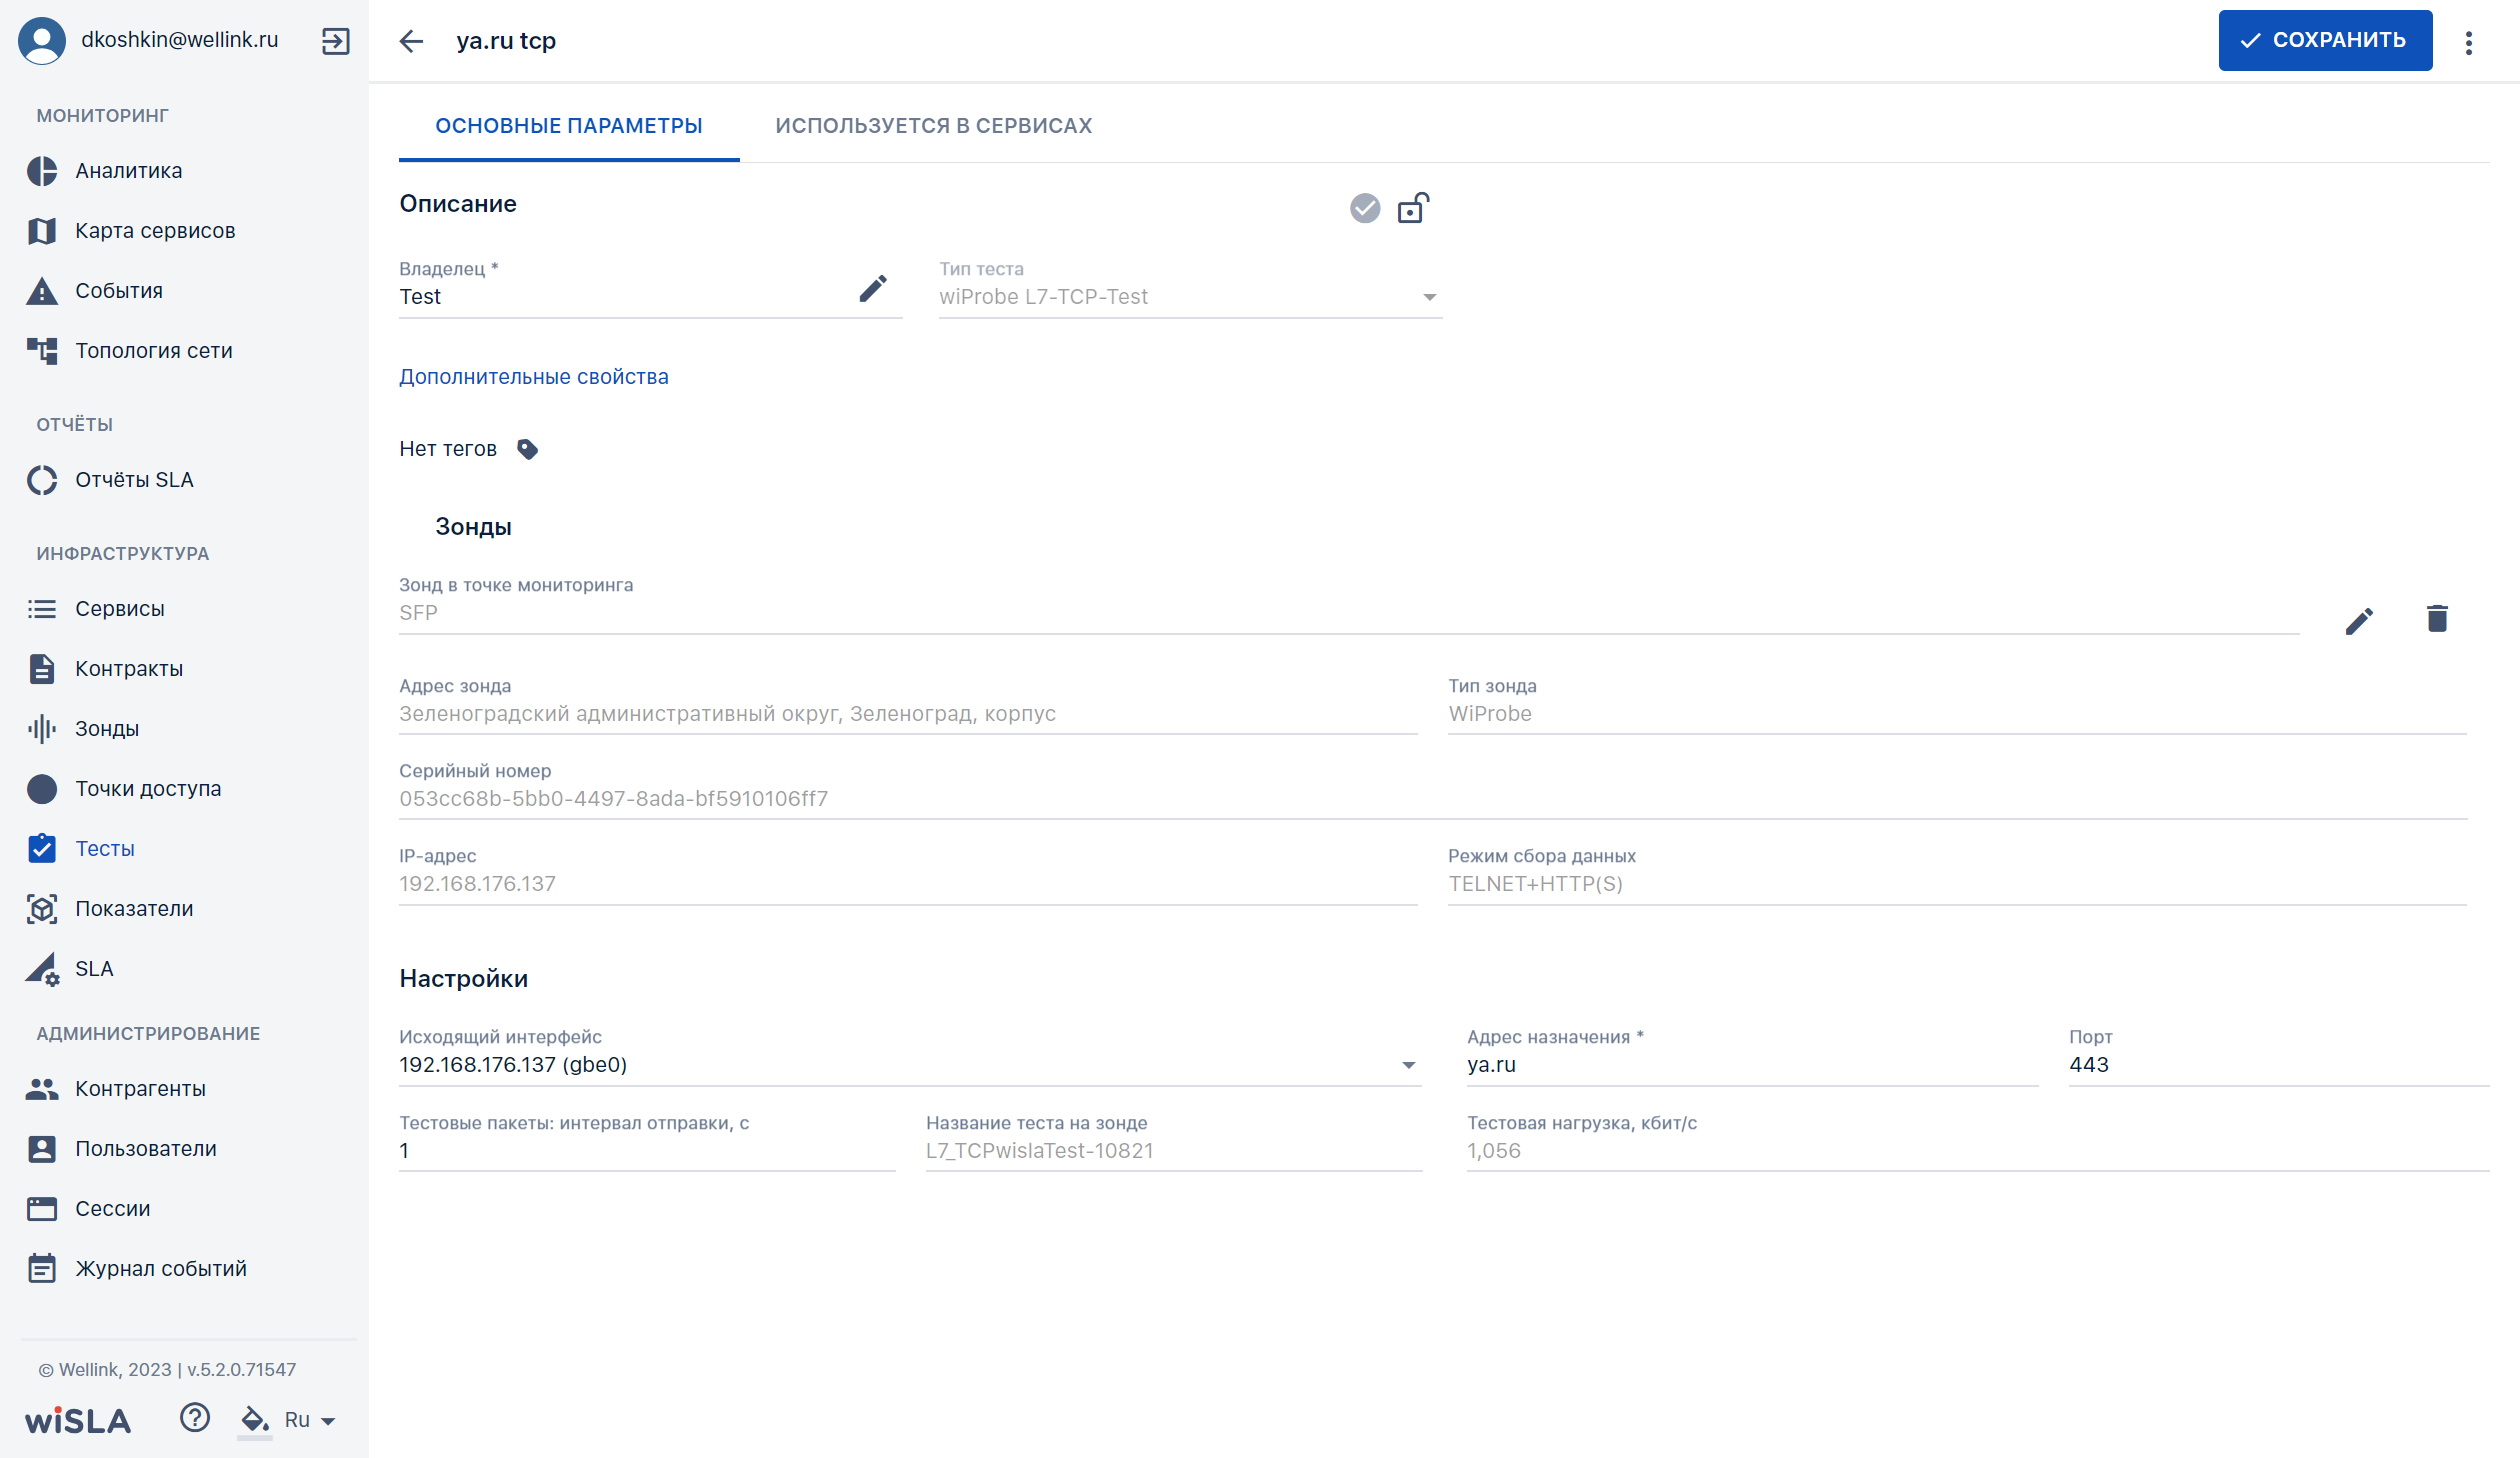Image resolution: width=2520 pixels, height=1458 pixels.
Task: Click the Адрес назначения input field
Action: [1752, 1065]
